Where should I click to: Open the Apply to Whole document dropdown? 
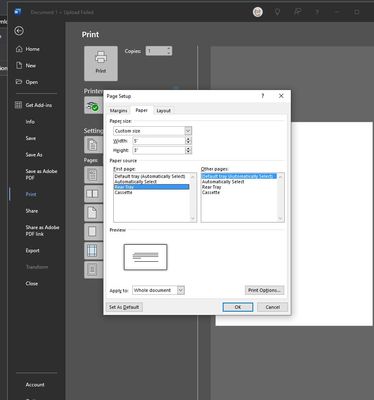181,290
